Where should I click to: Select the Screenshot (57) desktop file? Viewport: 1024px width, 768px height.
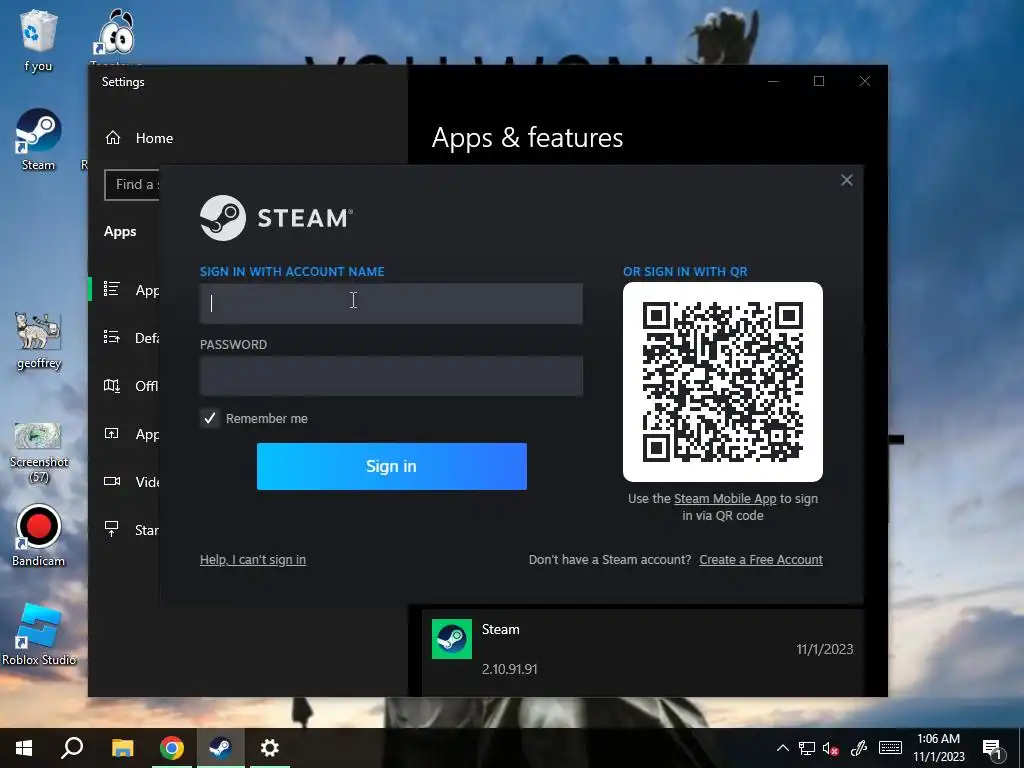39,452
